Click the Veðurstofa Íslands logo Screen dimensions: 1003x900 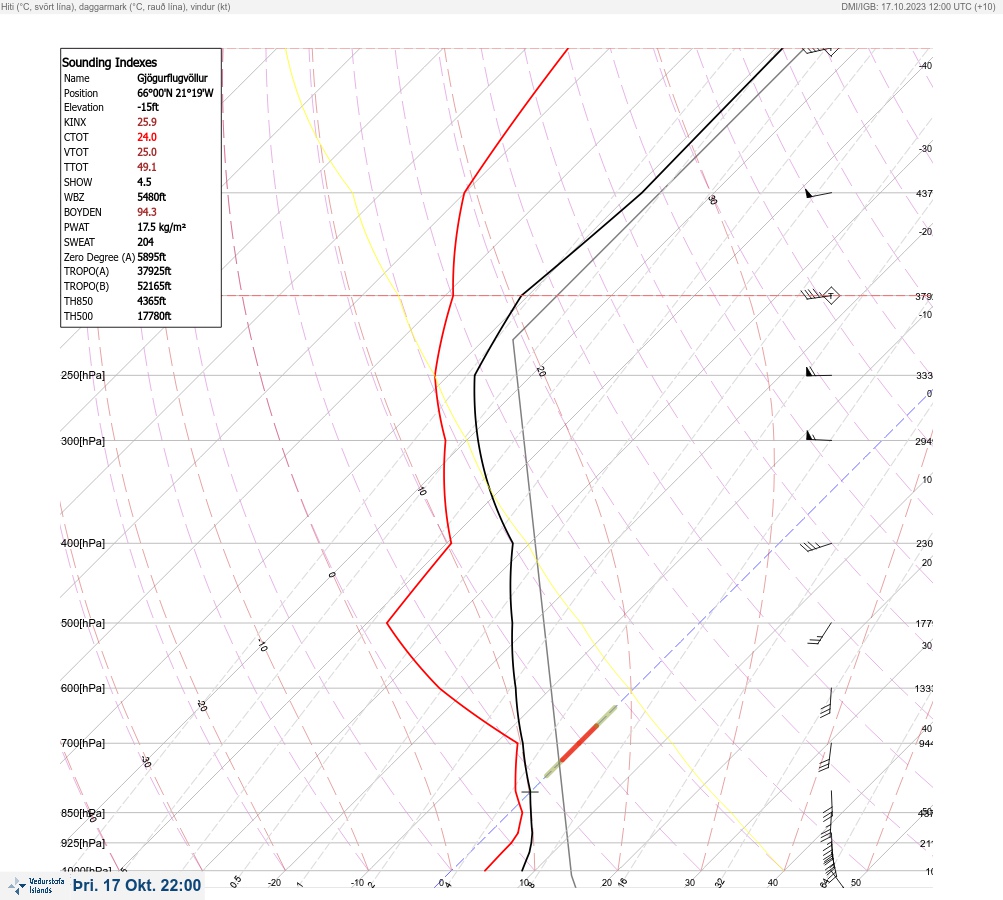point(36,886)
